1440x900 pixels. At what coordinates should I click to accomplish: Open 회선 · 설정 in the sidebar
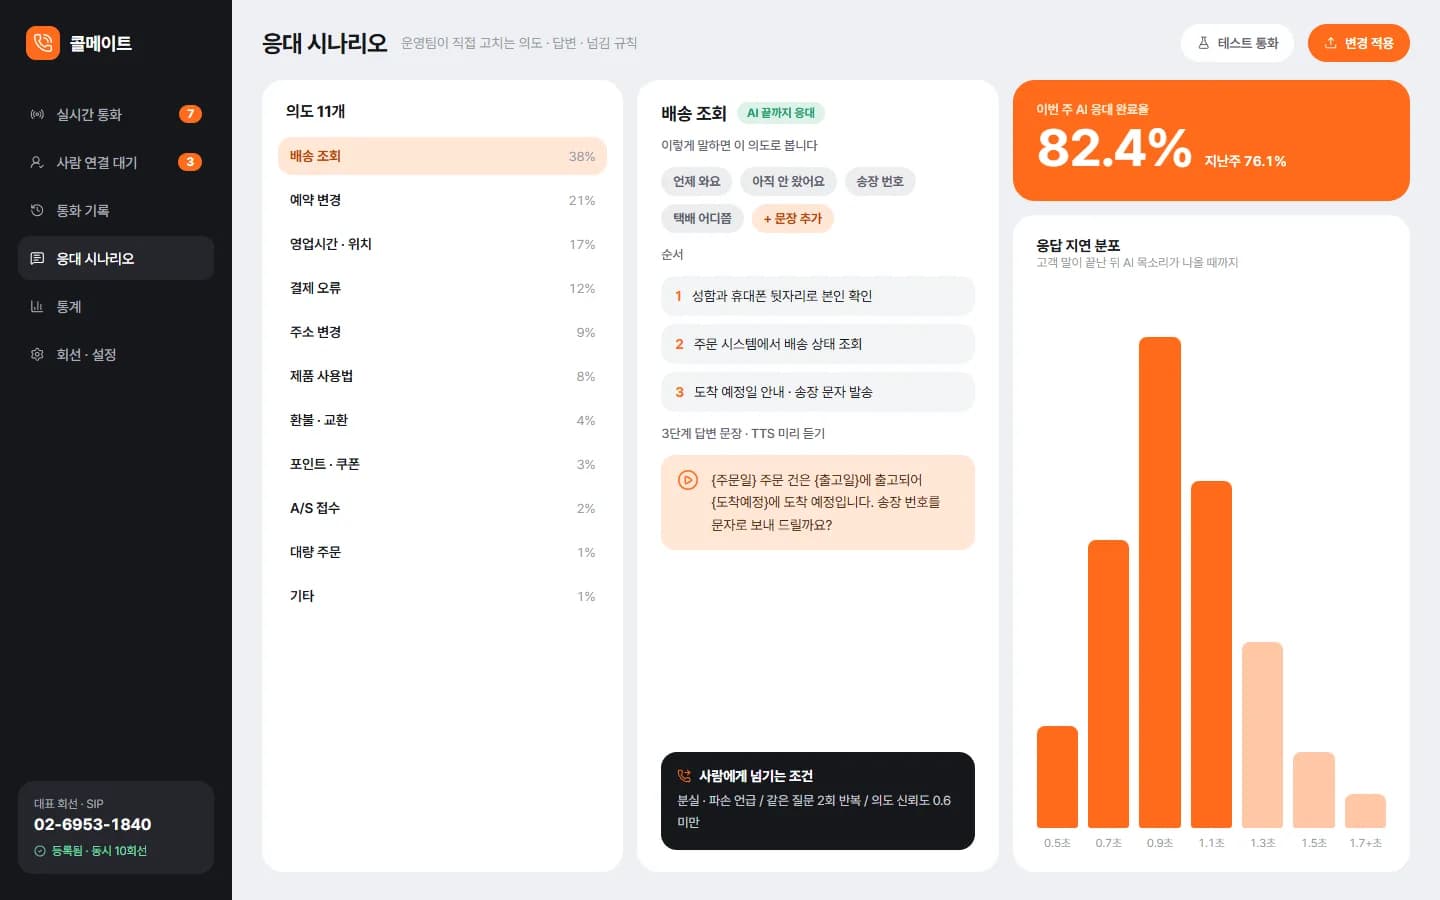pos(116,354)
